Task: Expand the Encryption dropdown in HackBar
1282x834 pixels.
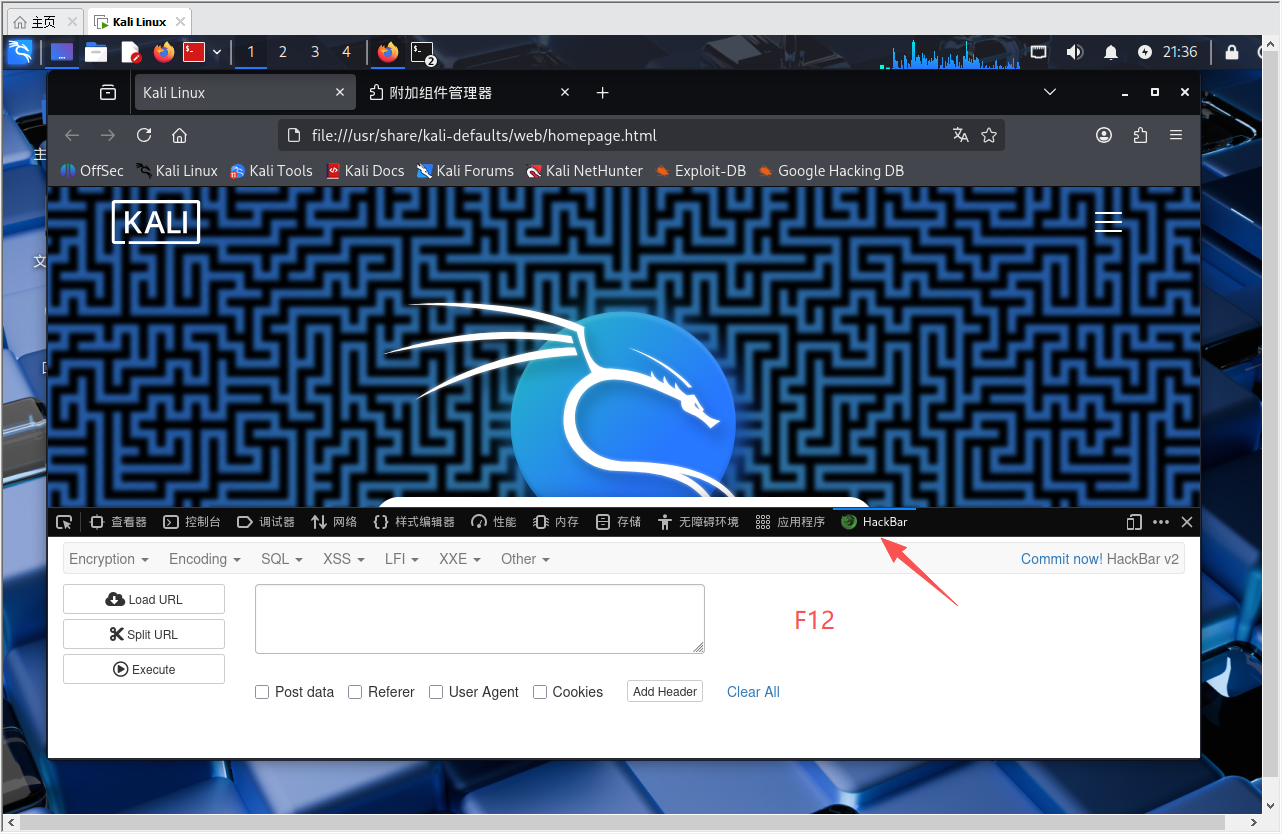Action: click(x=109, y=559)
